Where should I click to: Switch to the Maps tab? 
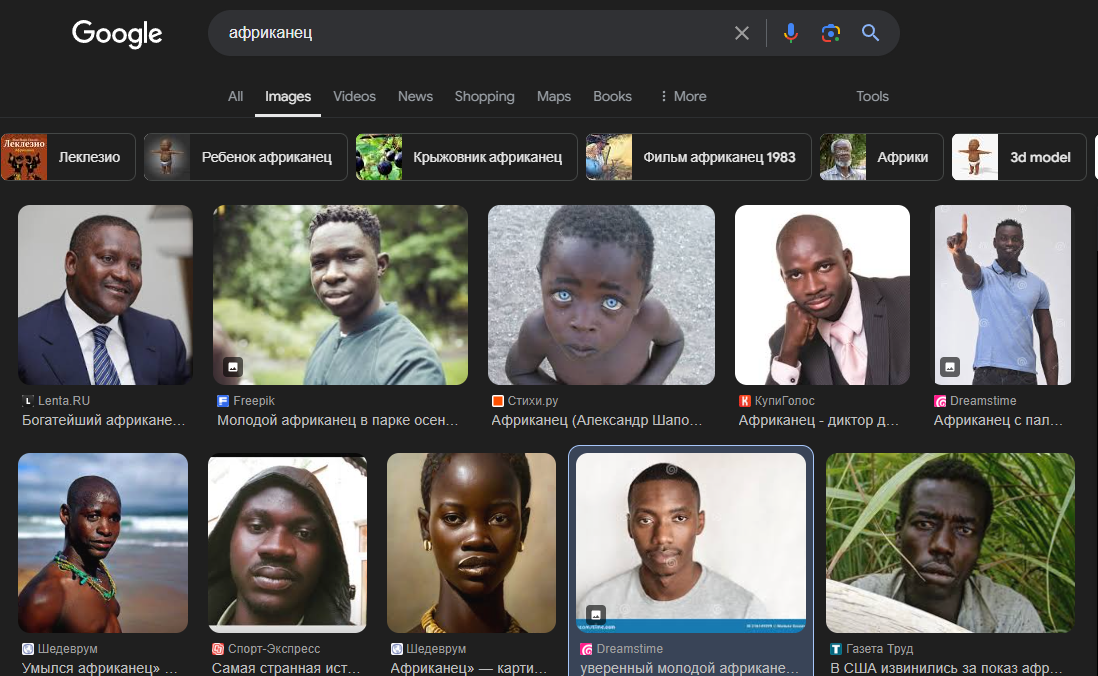[554, 97]
